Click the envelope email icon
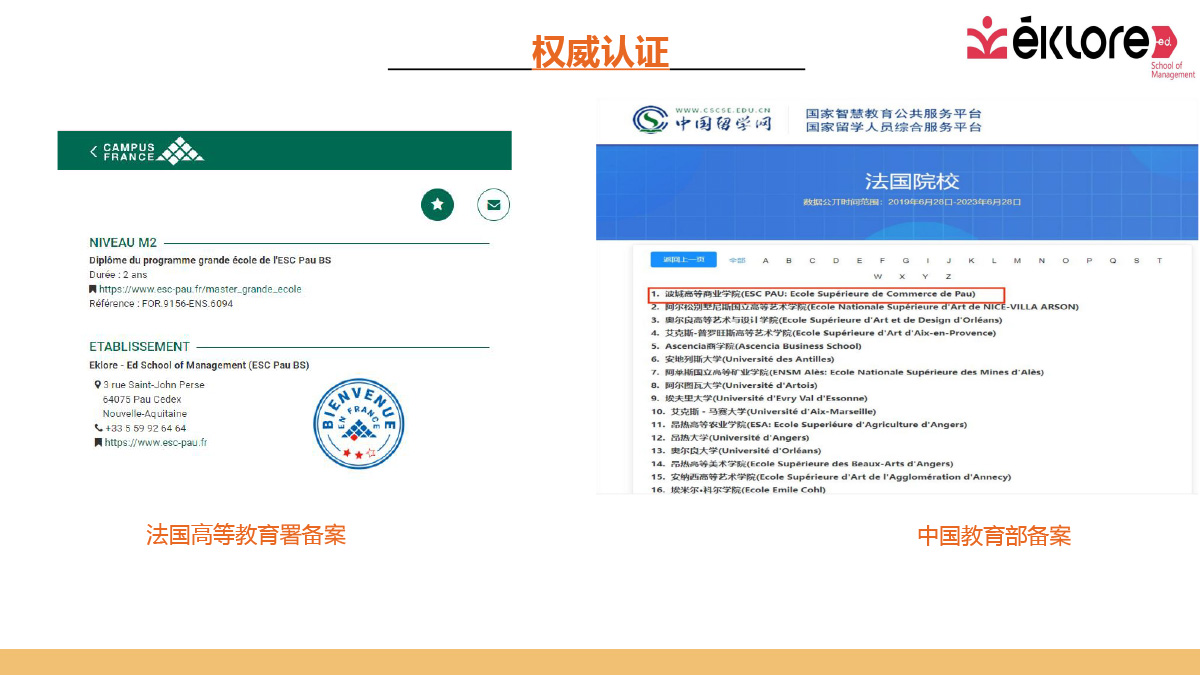 coord(493,204)
